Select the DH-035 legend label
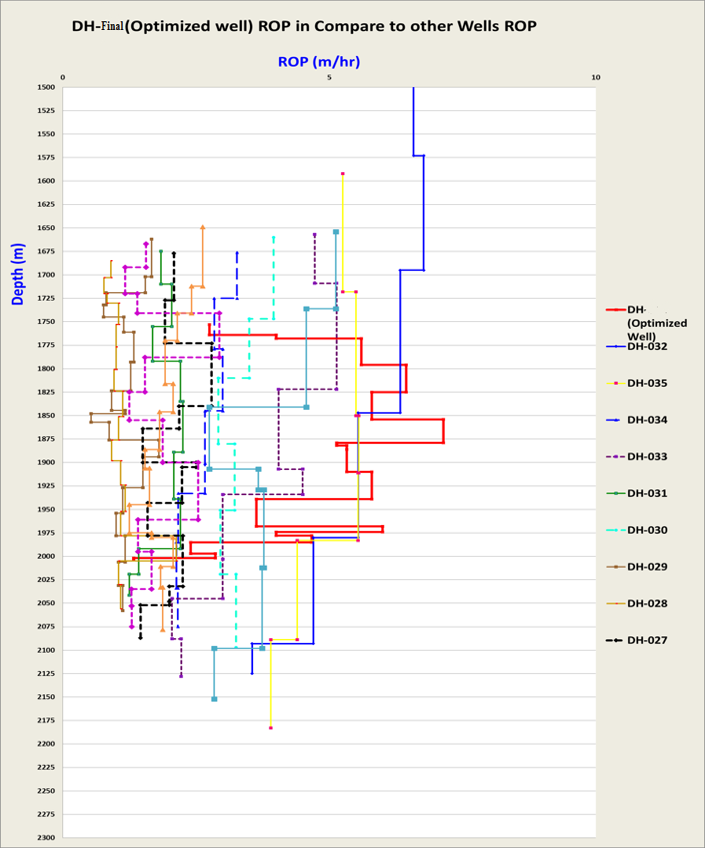705x848 pixels. pyautogui.click(x=647, y=384)
